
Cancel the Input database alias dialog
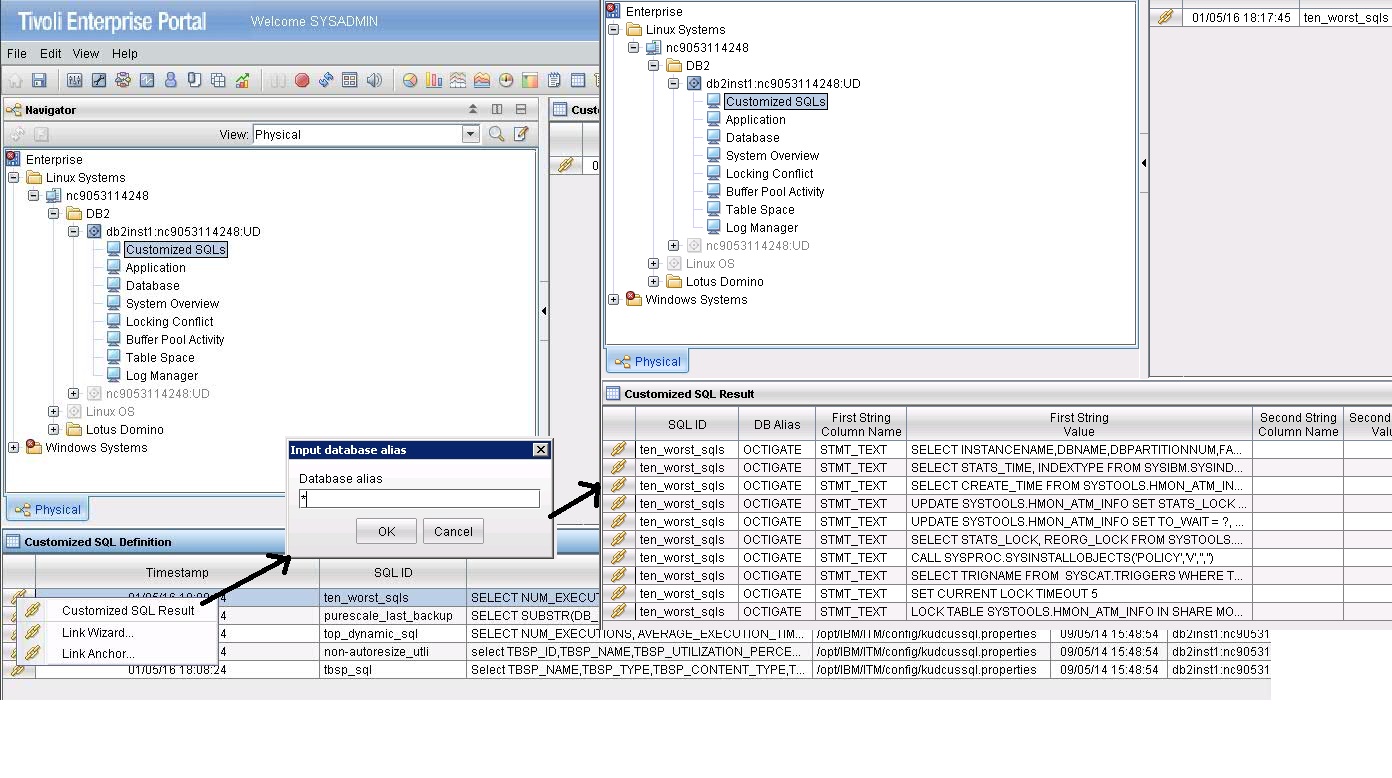pyautogui.click(x=453, y=531)
